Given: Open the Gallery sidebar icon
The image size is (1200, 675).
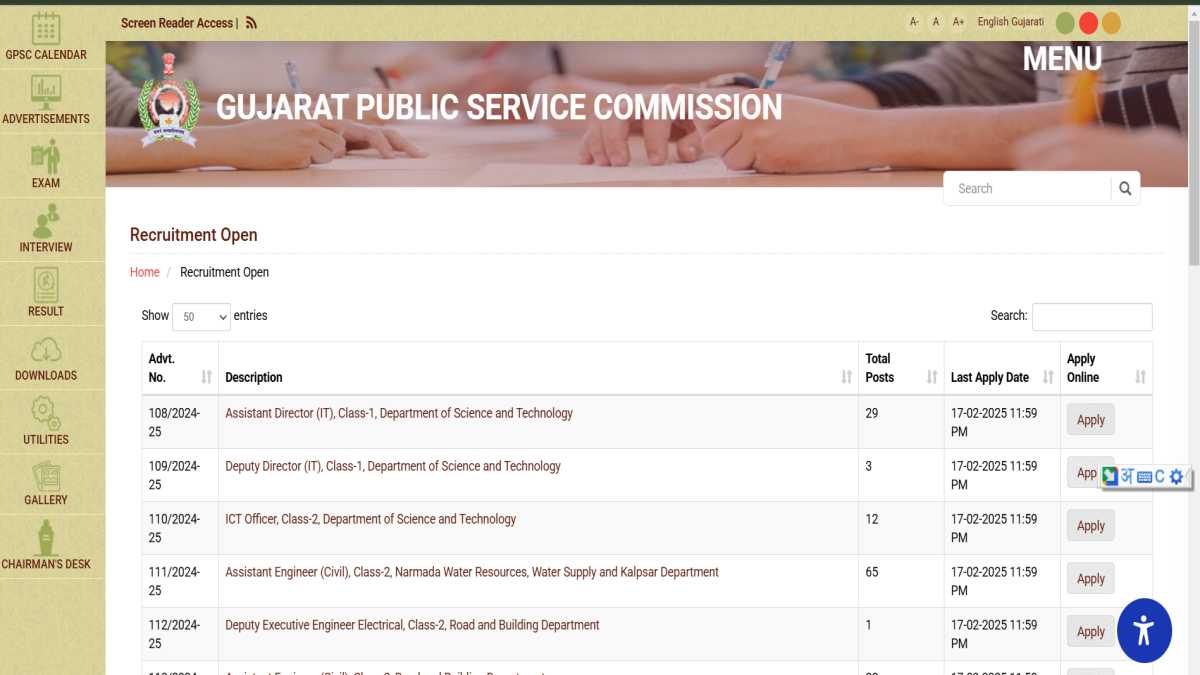Looking at the screenshot, I should pyautogui.click(x=46, y=475).
